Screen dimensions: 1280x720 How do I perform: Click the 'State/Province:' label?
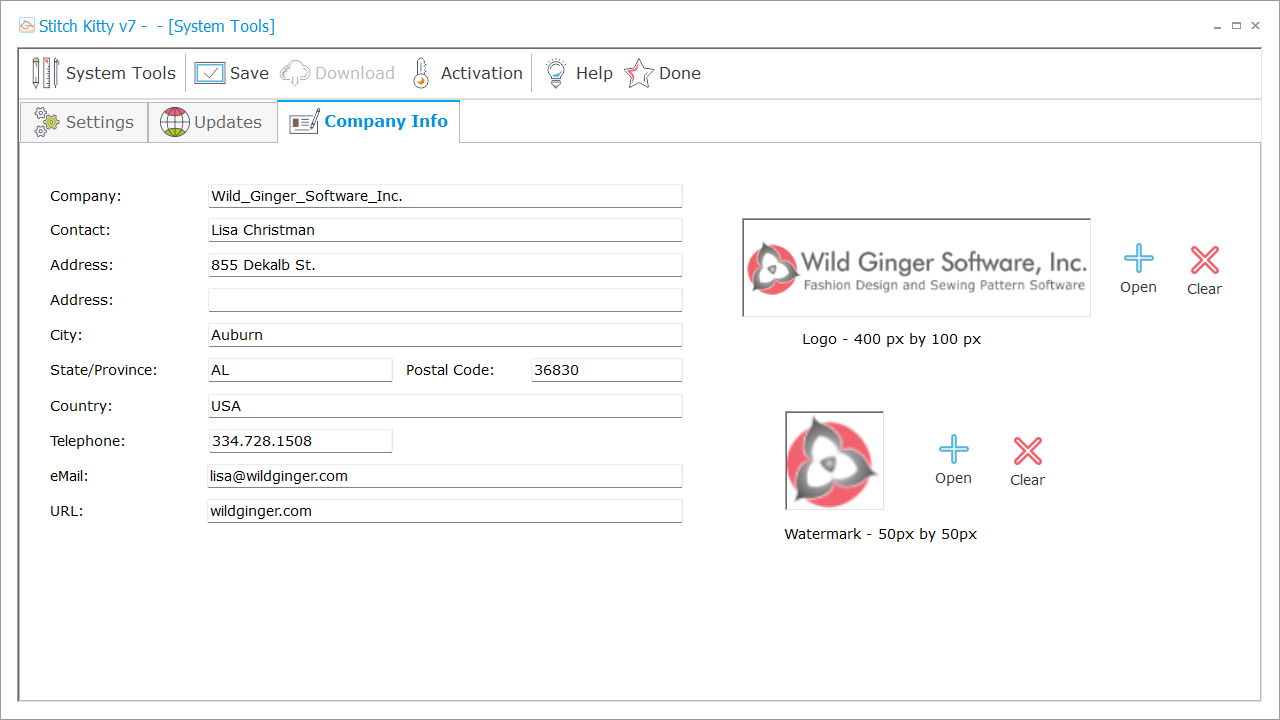(x=104, y=370)
